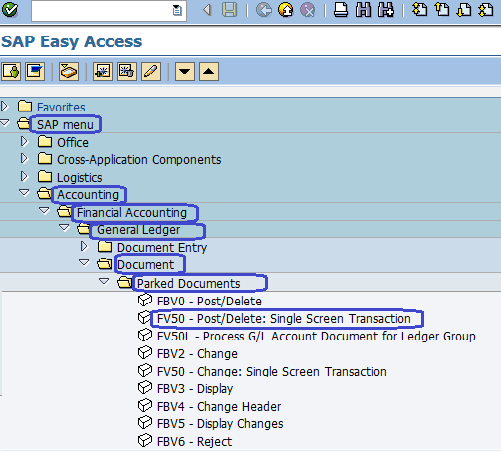Image resolution: width=501 pixels, height=452 pixels.
Task: Select FBV3 - Display transaction
Action: pyautogui.click(x=195, y=389)
